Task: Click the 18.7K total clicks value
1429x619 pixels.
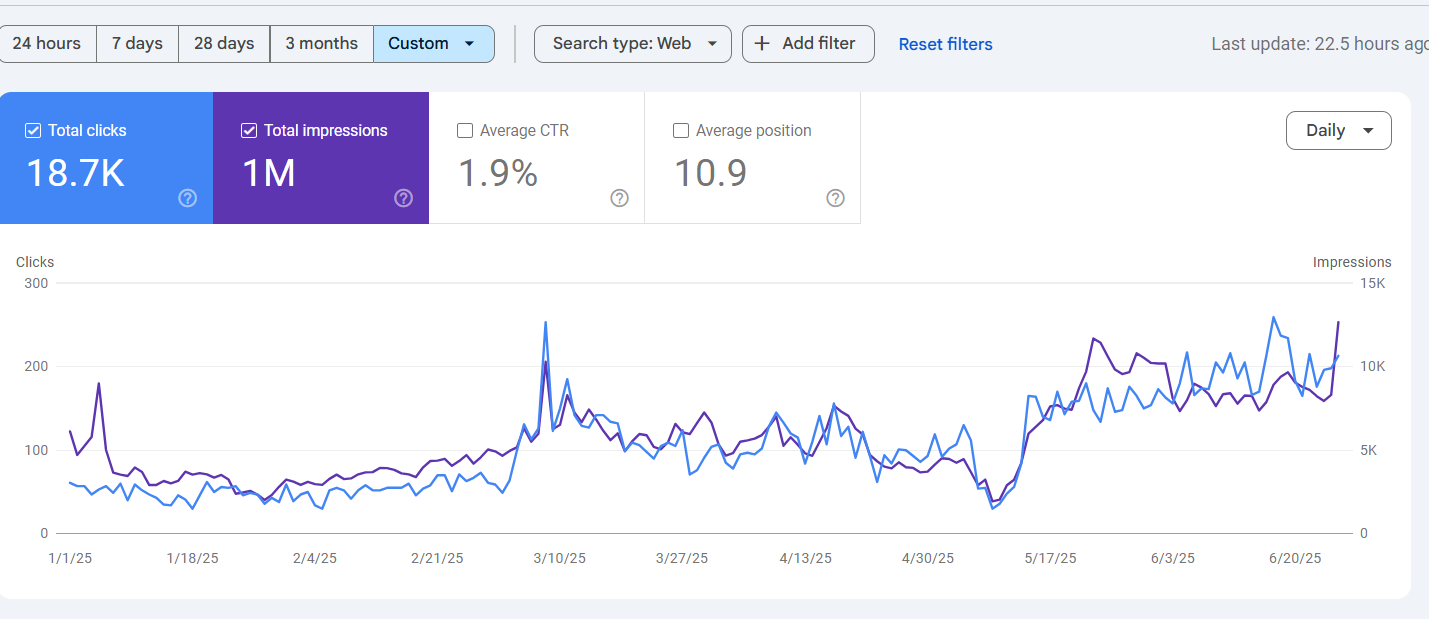Action: tap(75, 174)
